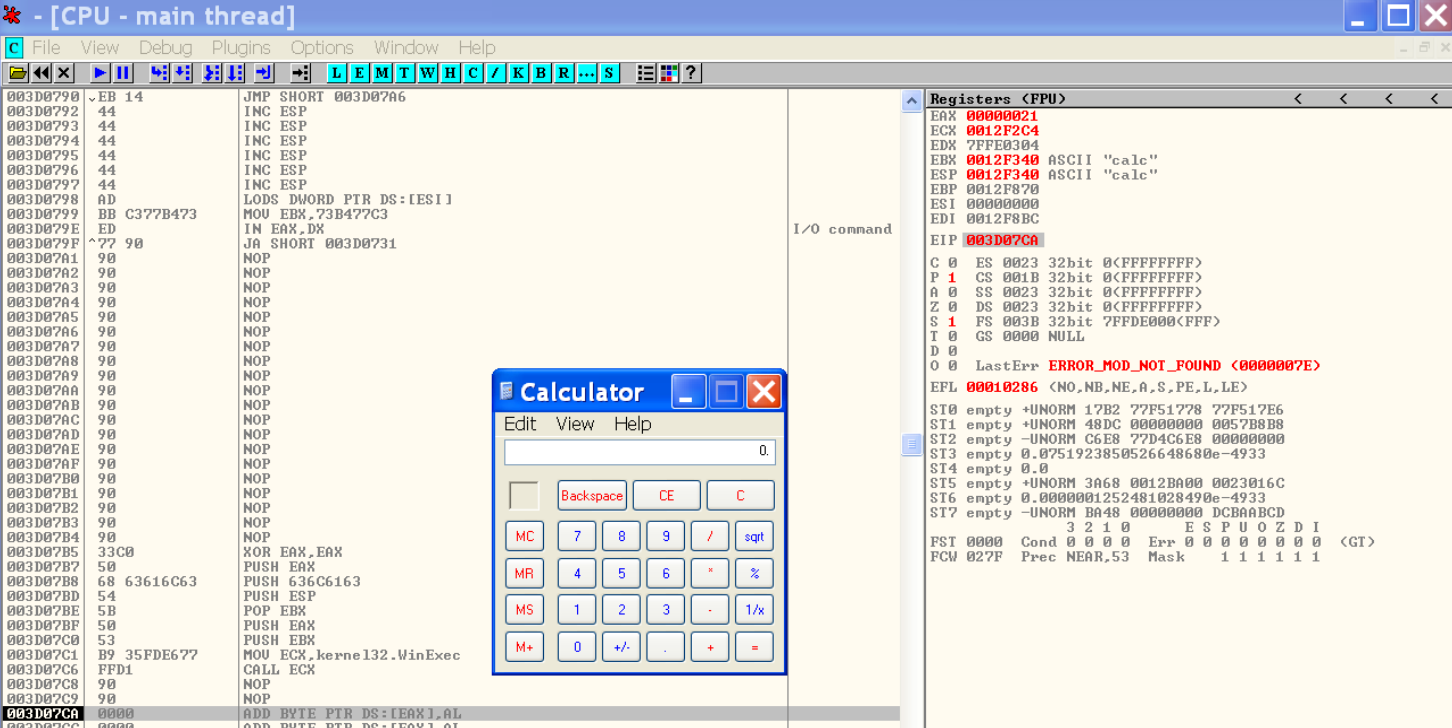This screenshot has height=728, width=1452.
Task: Click the Go to address arrow icon
Action: point(301,73)
